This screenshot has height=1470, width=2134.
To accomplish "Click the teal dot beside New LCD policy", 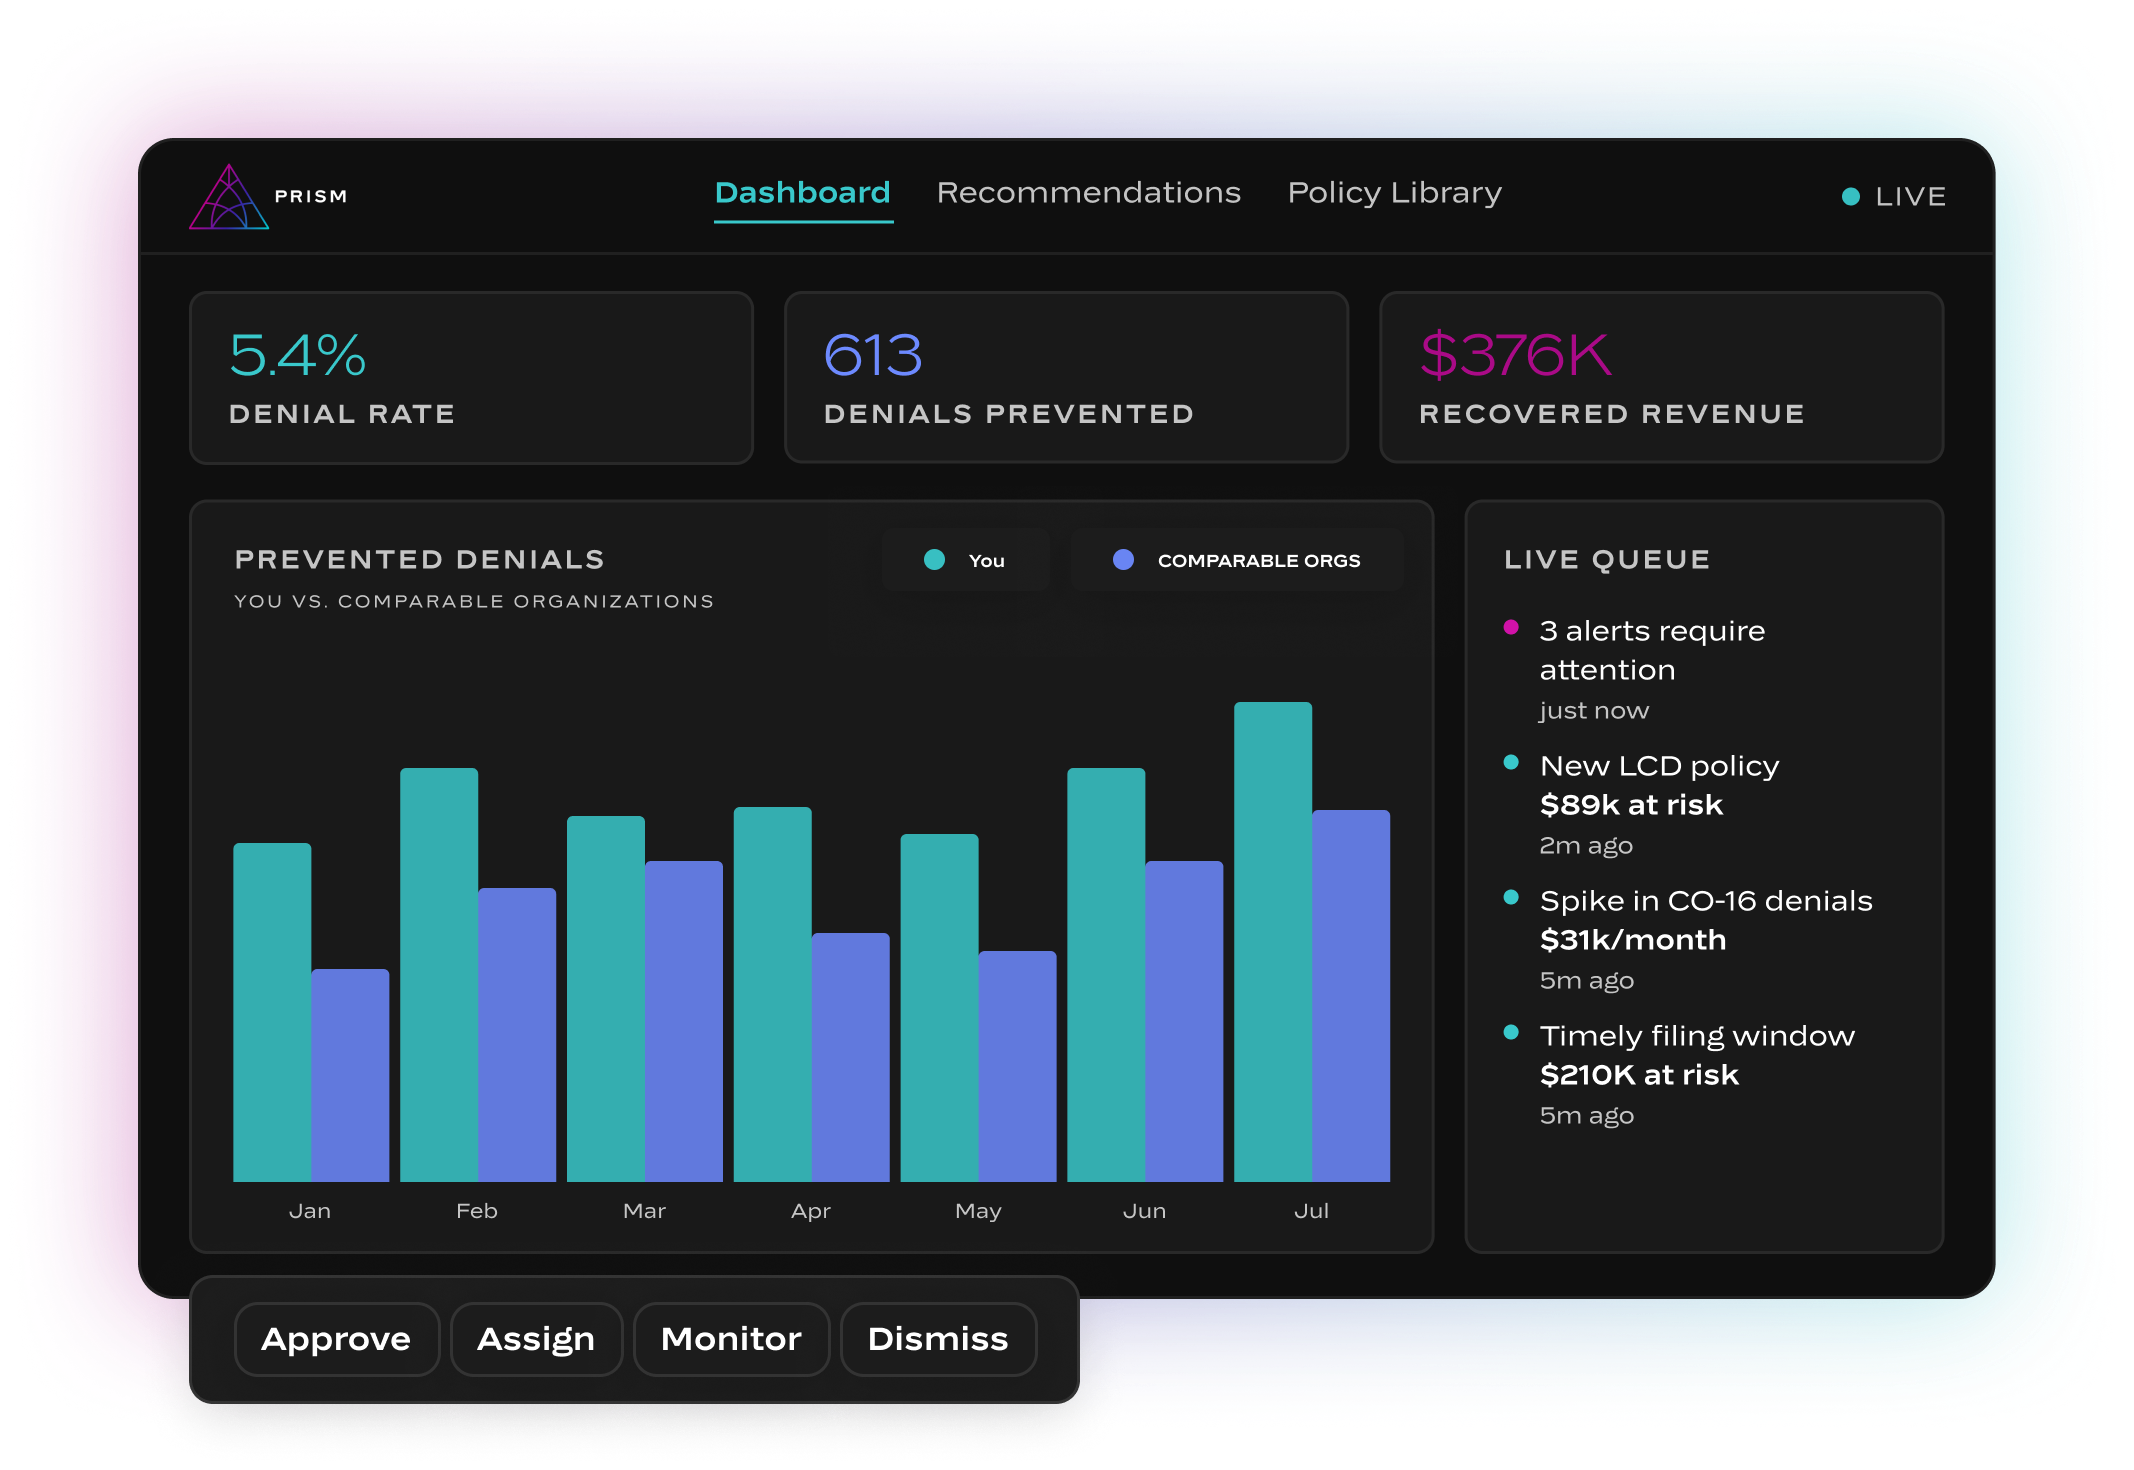I will 1511,763.
